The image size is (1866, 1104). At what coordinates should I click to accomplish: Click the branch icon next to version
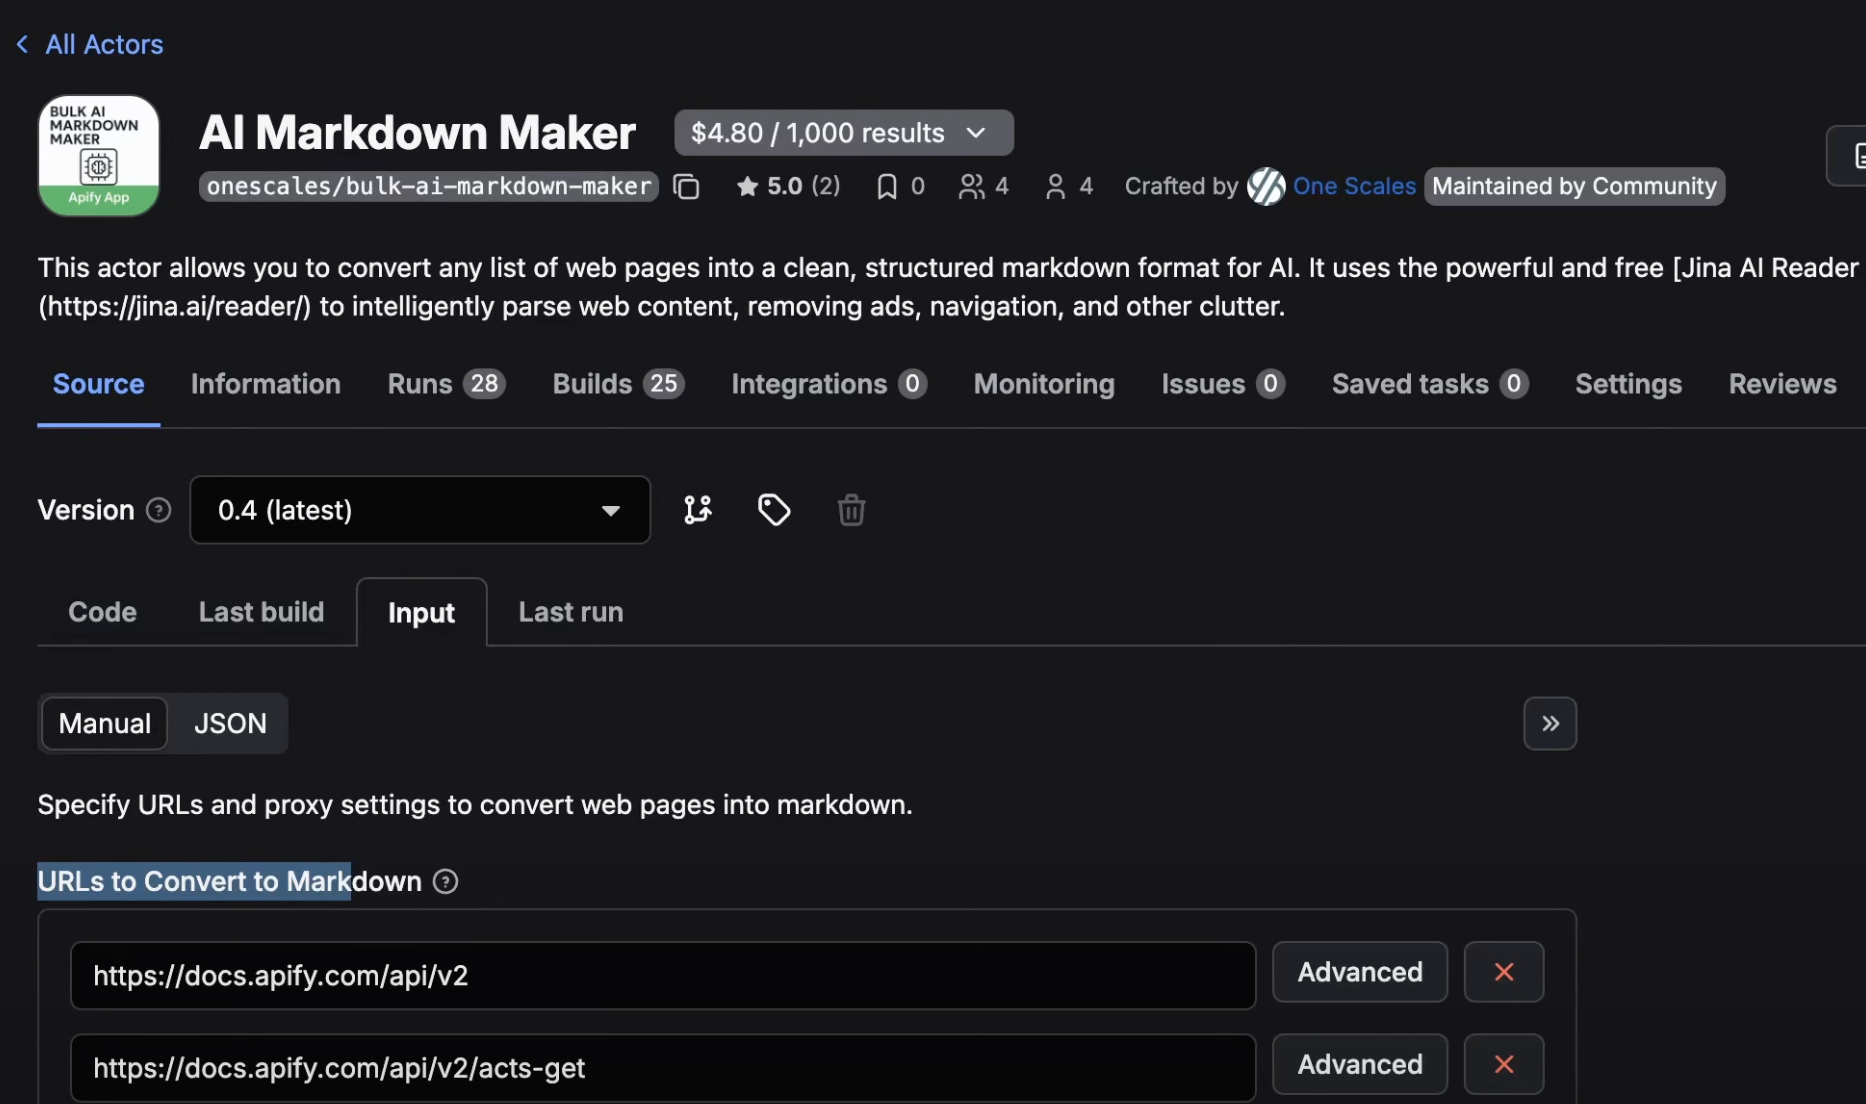pos(697,510)
